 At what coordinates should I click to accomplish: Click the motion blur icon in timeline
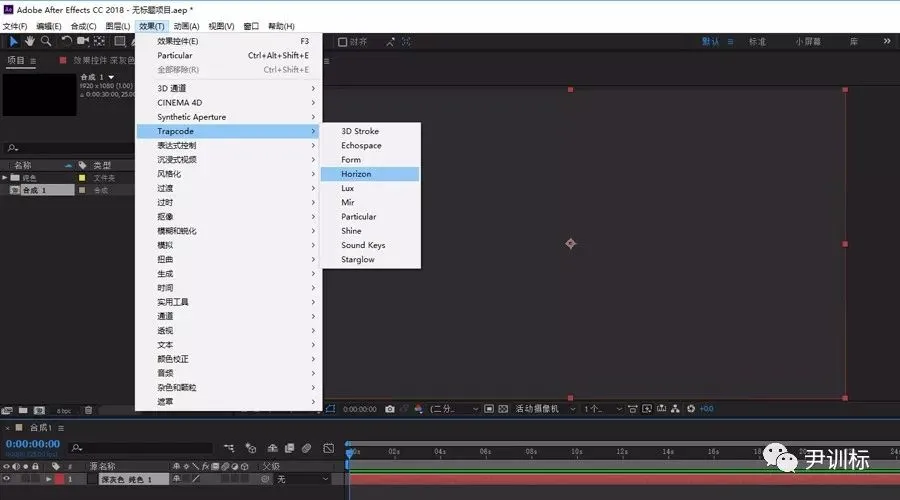(307, 448)
